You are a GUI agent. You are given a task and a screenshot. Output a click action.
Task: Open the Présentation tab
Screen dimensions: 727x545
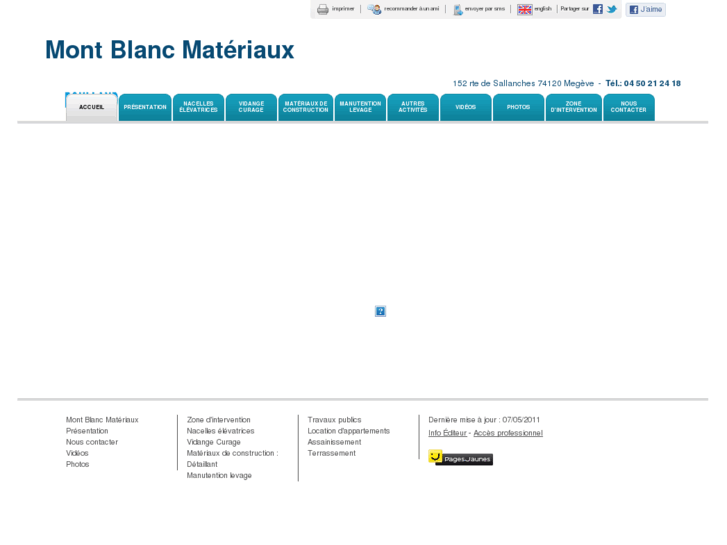(x=145, y=107)
